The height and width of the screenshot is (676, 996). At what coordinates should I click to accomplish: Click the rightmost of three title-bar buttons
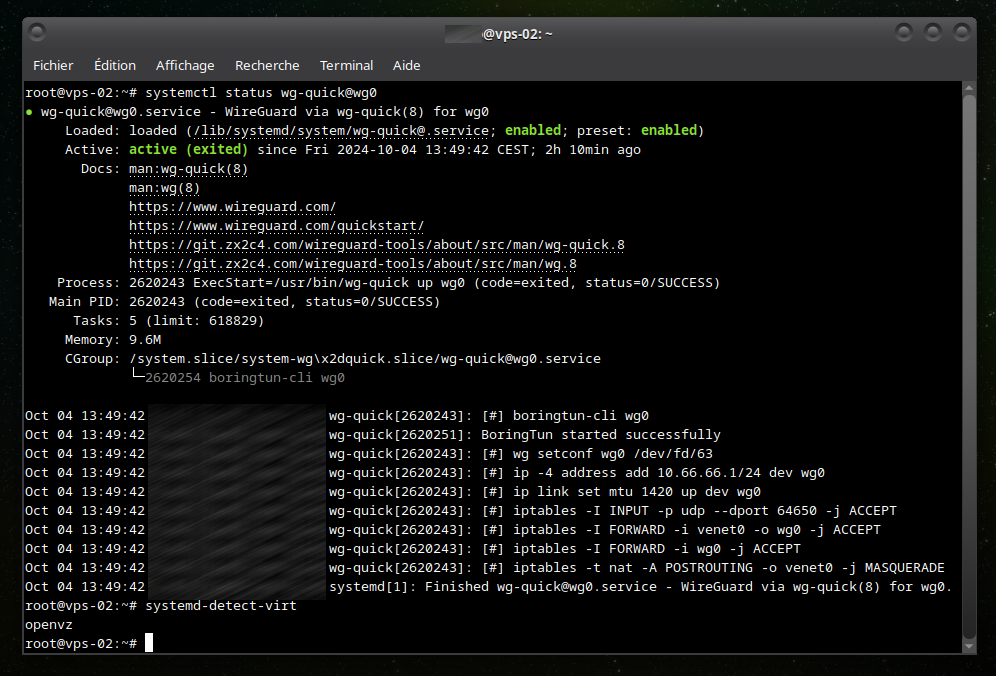coord(962,32)
